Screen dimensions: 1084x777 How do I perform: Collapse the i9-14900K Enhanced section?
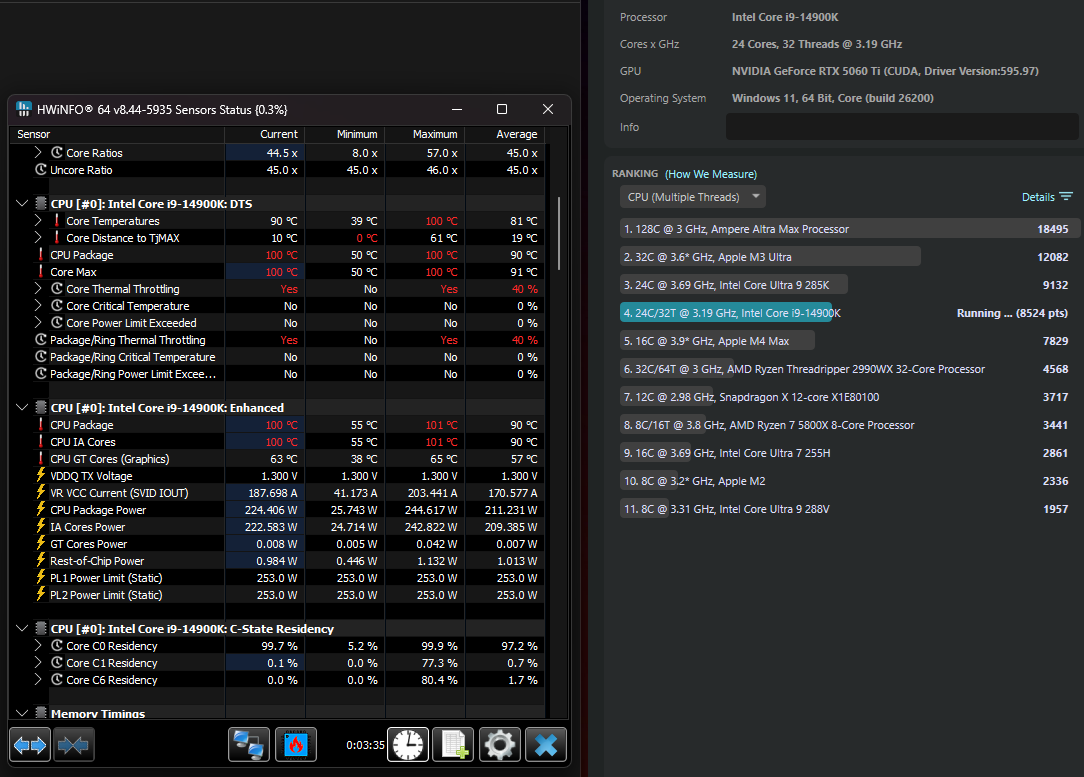(22, 407)
